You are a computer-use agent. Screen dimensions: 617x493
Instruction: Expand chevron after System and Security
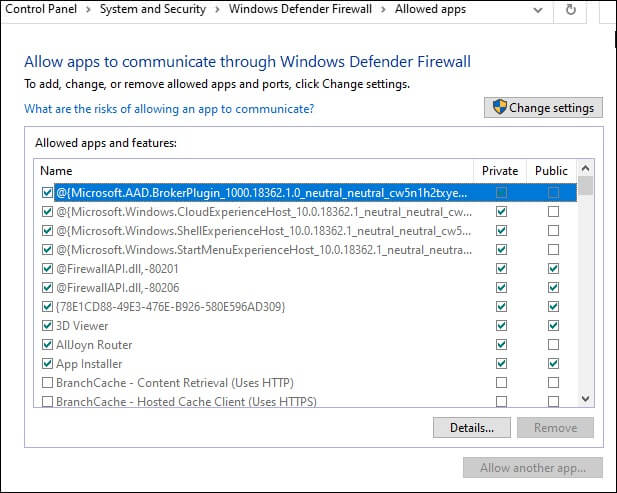tap(218, 9)
